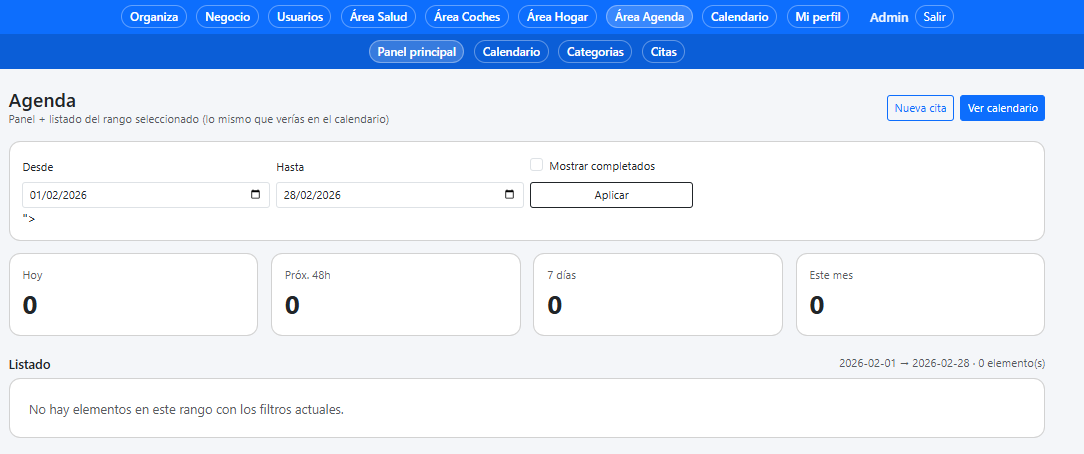Open Área Hogar in top navigation
Image resolution: width=1084 pixels, height=454 pixels.
tap(558, 17)
